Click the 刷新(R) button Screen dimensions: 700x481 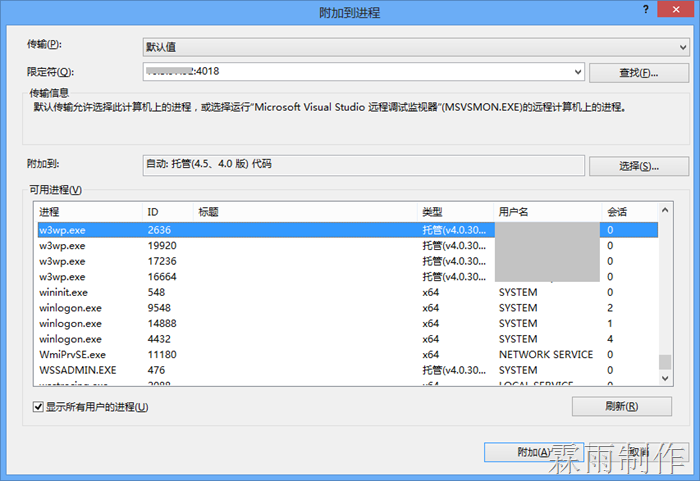[621, 406]
